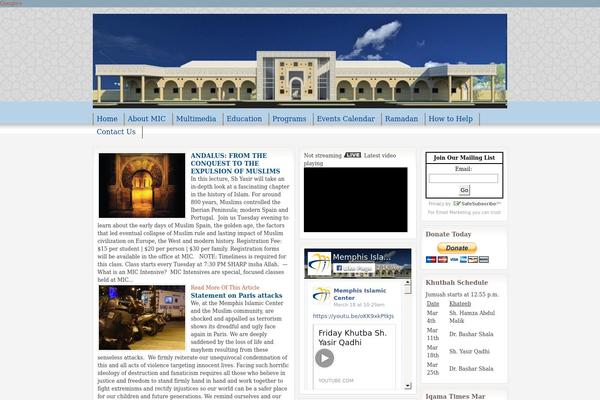Viewport: 600px width, 400px height.
Task: Open the Home menu item
Action: point(107,119)
